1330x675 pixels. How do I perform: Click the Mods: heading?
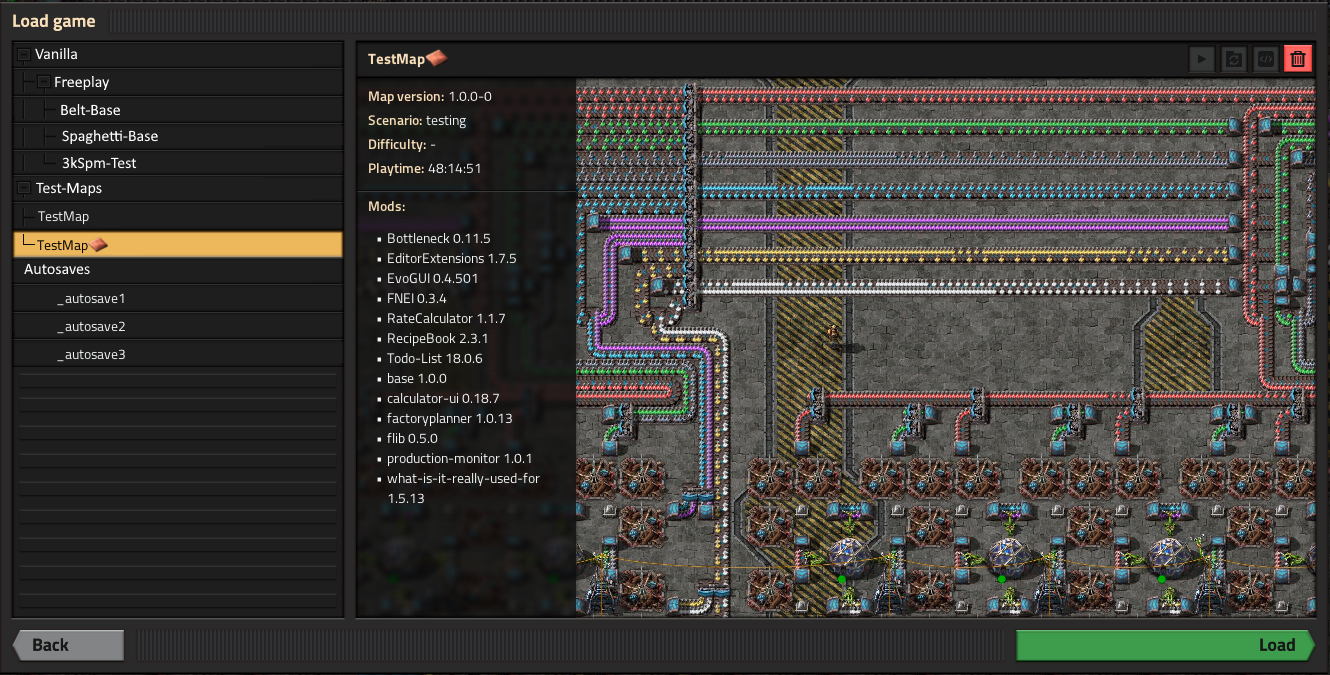387,206
